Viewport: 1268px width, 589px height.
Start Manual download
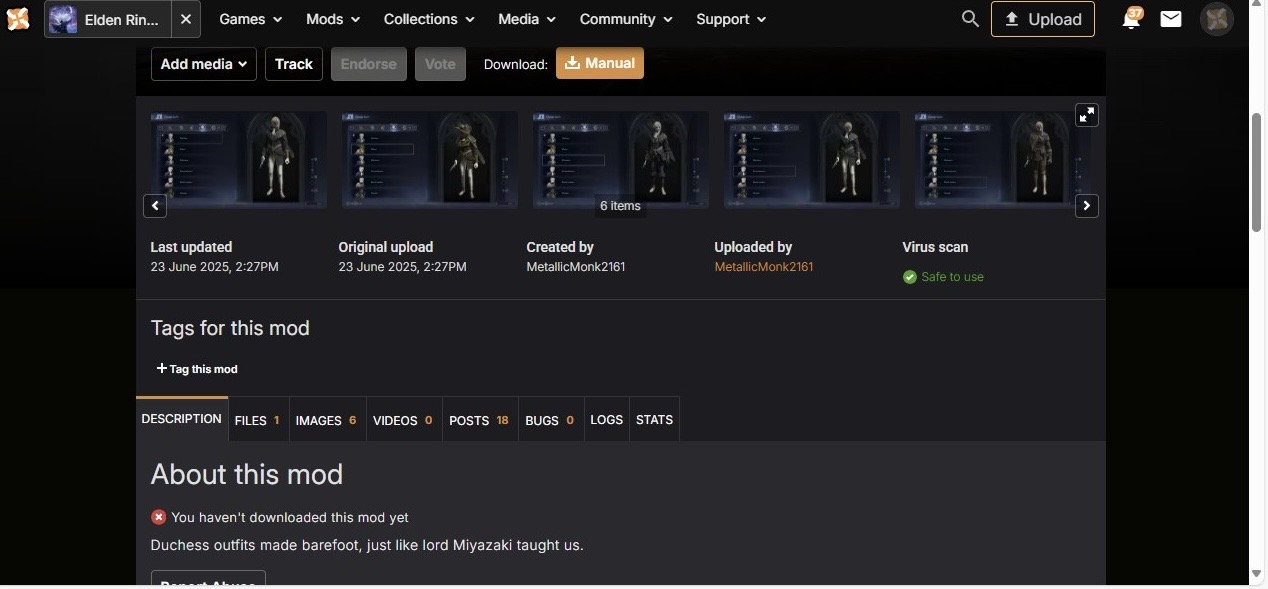[600, 63]
